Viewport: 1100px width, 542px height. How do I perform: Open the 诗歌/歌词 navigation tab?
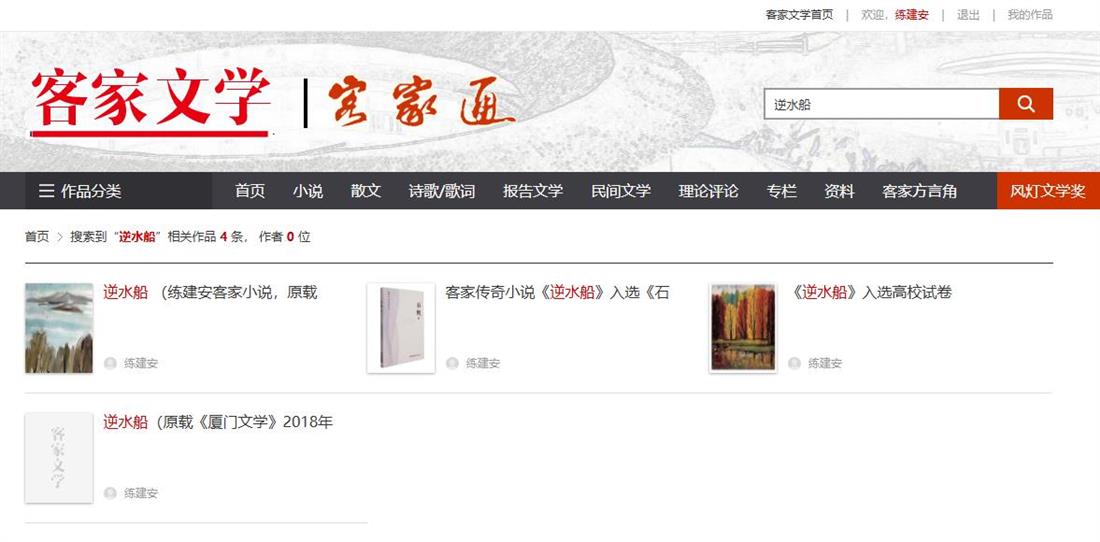pos(442,191)
